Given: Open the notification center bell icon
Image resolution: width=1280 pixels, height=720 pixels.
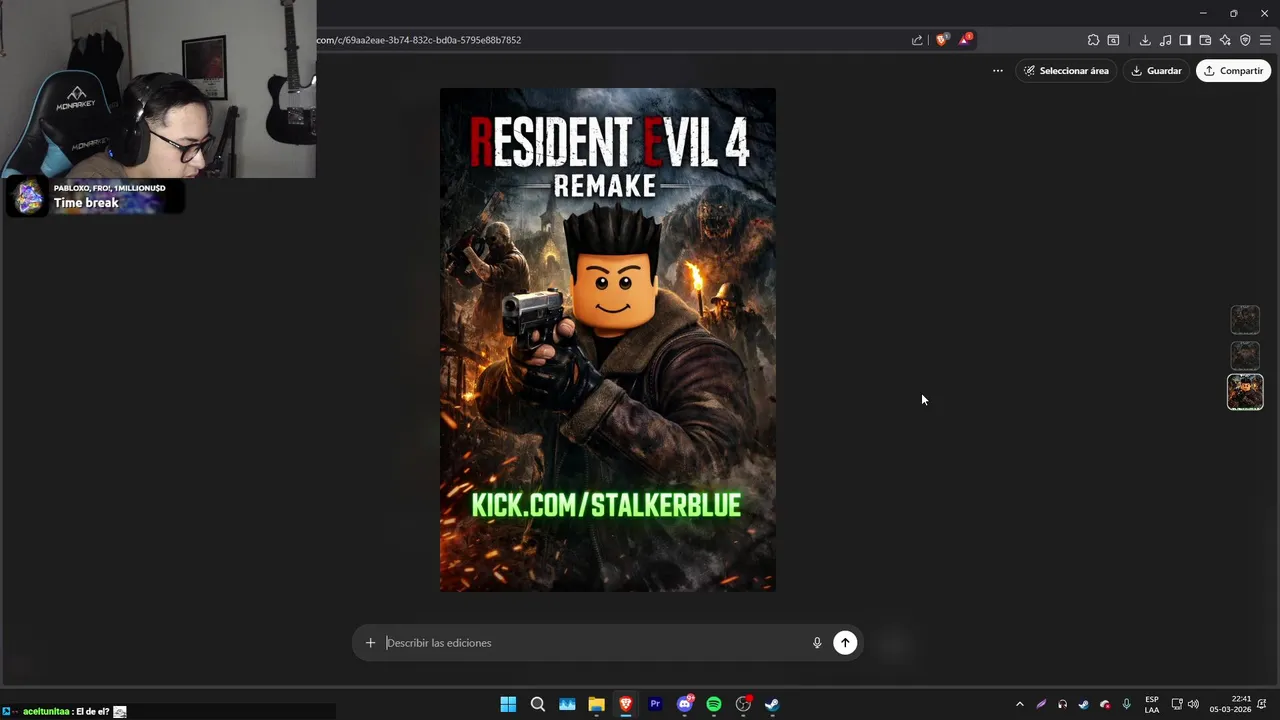Looking at the screenshot, I should 1262,704.
